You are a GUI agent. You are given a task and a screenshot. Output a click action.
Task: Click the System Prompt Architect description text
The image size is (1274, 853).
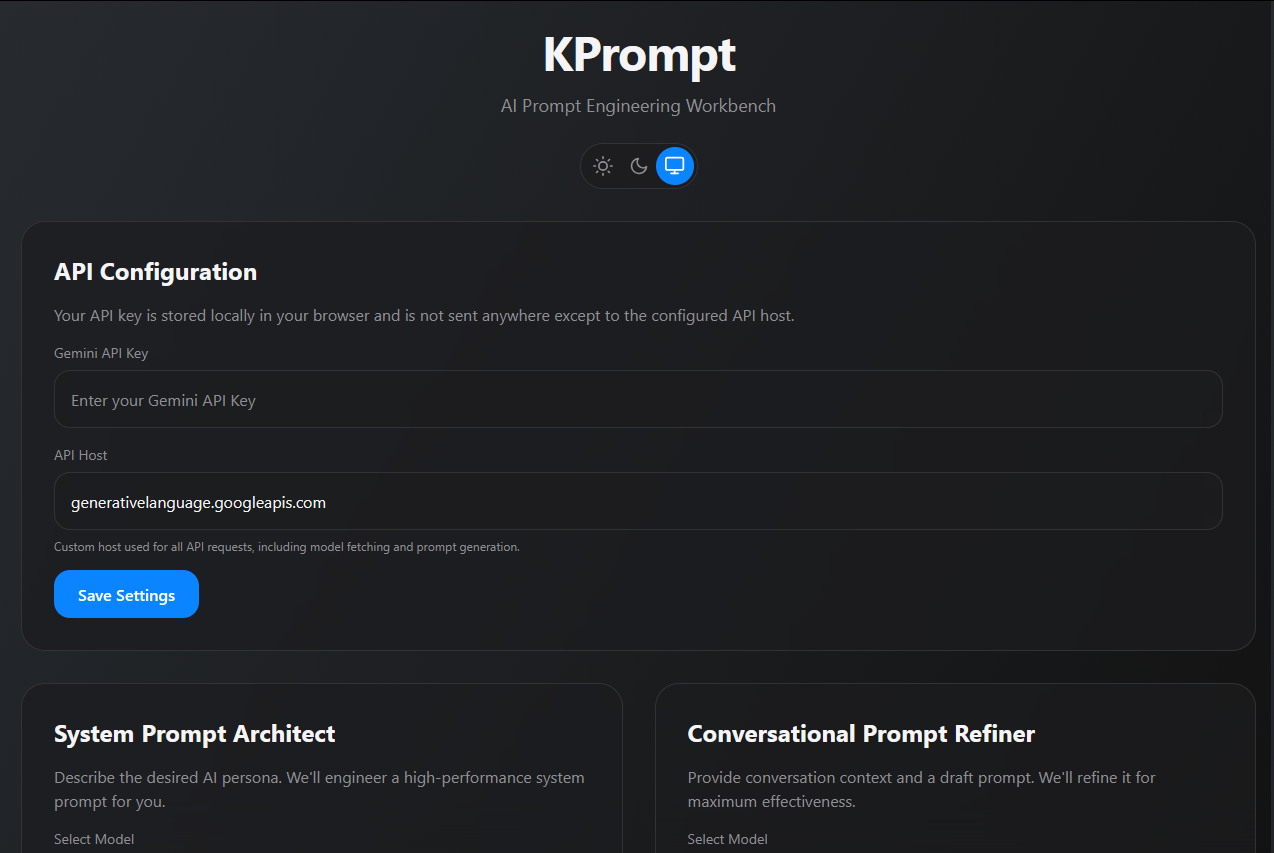(x=320, y=789)
